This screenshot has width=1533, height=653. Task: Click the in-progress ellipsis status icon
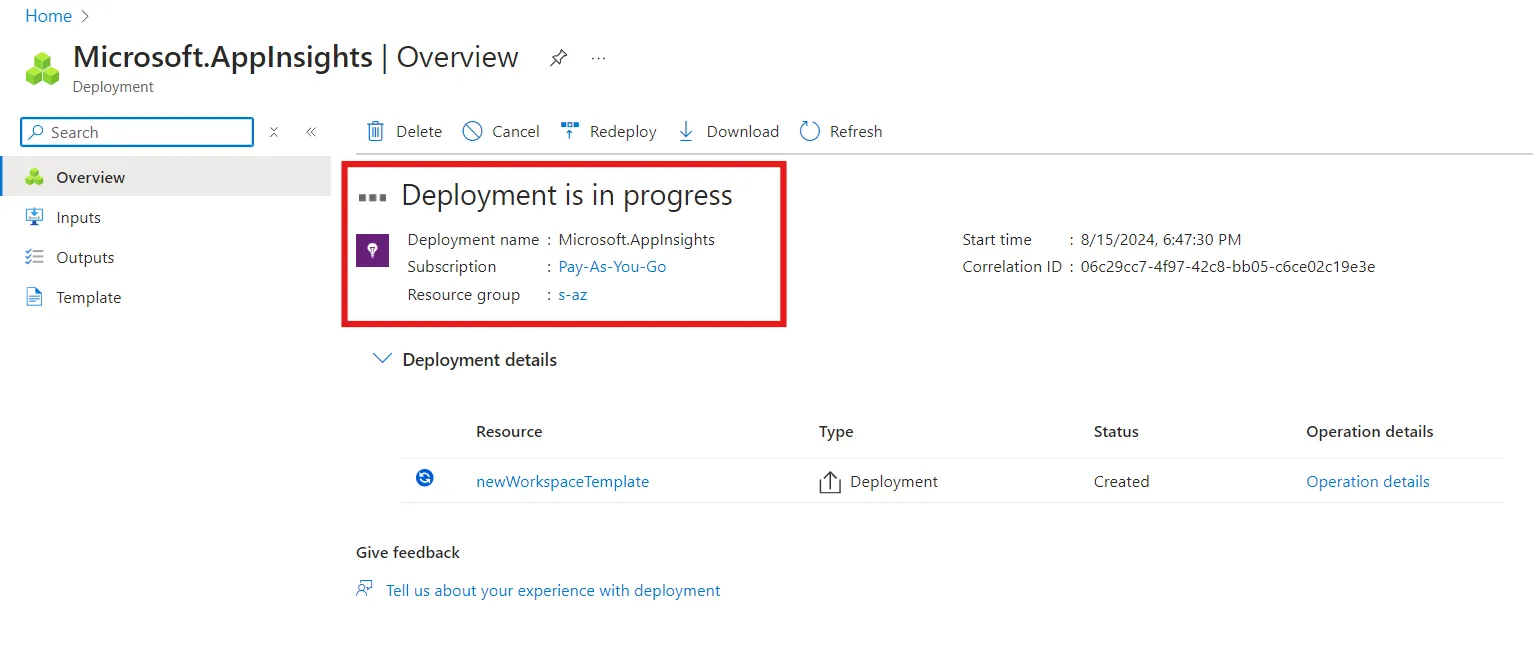point(372,197)
